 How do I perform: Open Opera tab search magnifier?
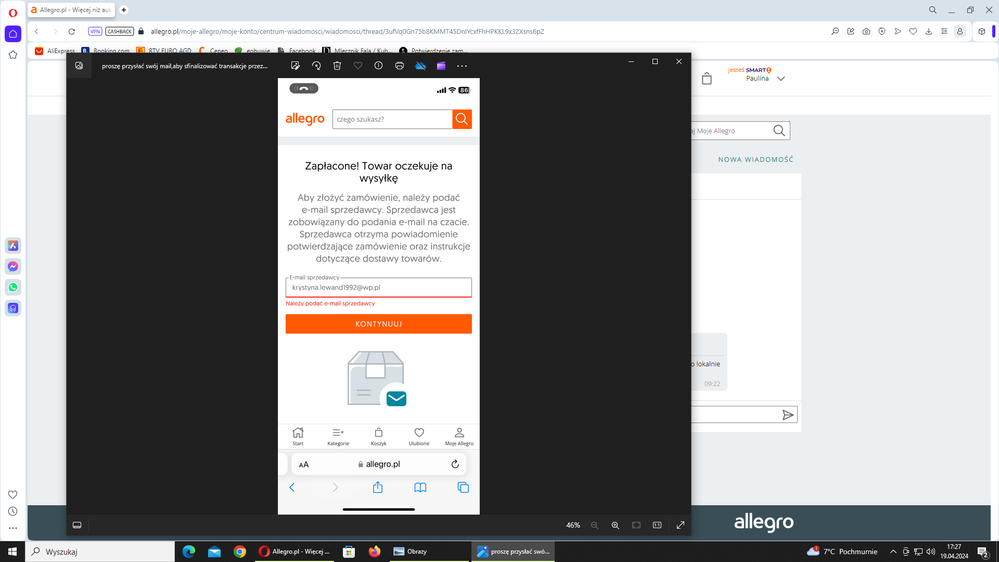click(933, 10)
